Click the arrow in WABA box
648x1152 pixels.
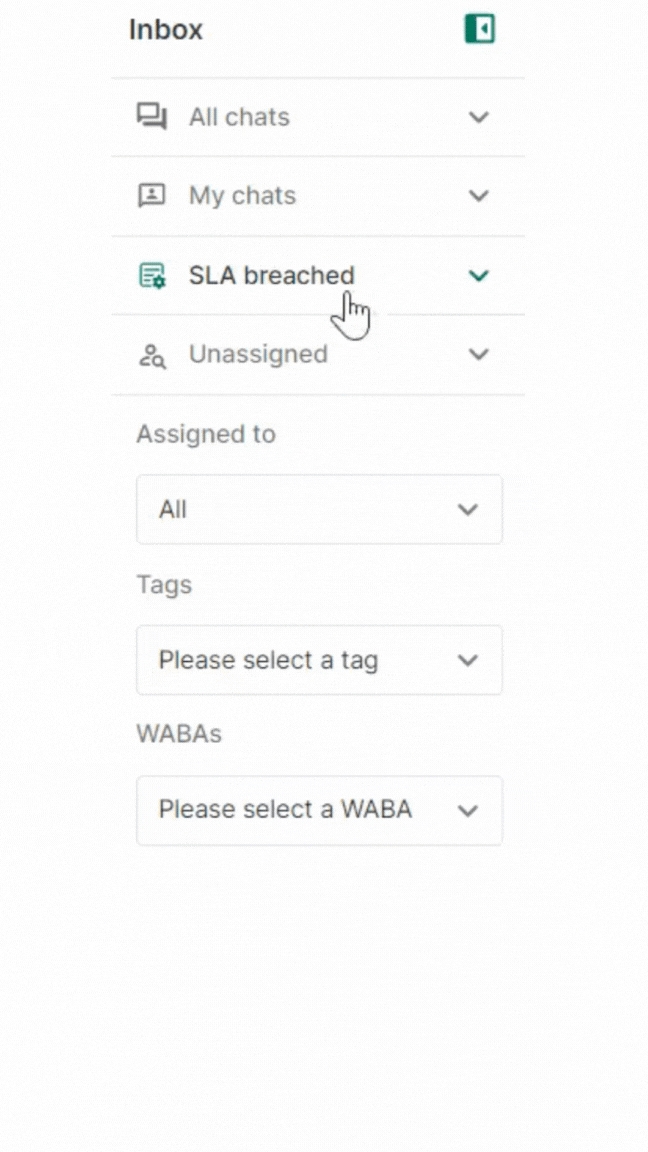tap(467, 810)
